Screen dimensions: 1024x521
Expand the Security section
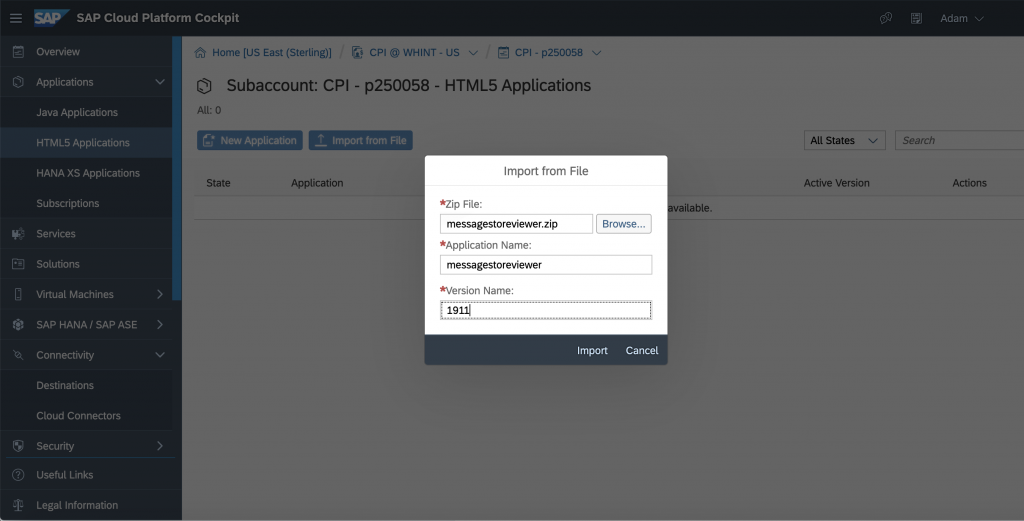pyautogui.click(x=159, y=446)
